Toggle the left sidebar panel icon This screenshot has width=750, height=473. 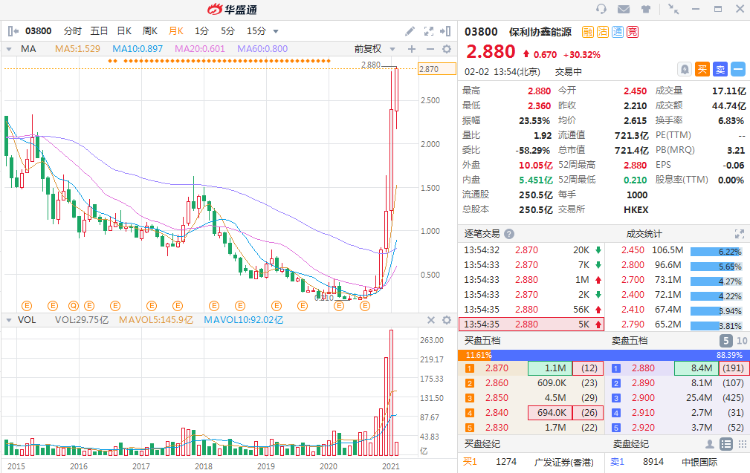(13, 31)
